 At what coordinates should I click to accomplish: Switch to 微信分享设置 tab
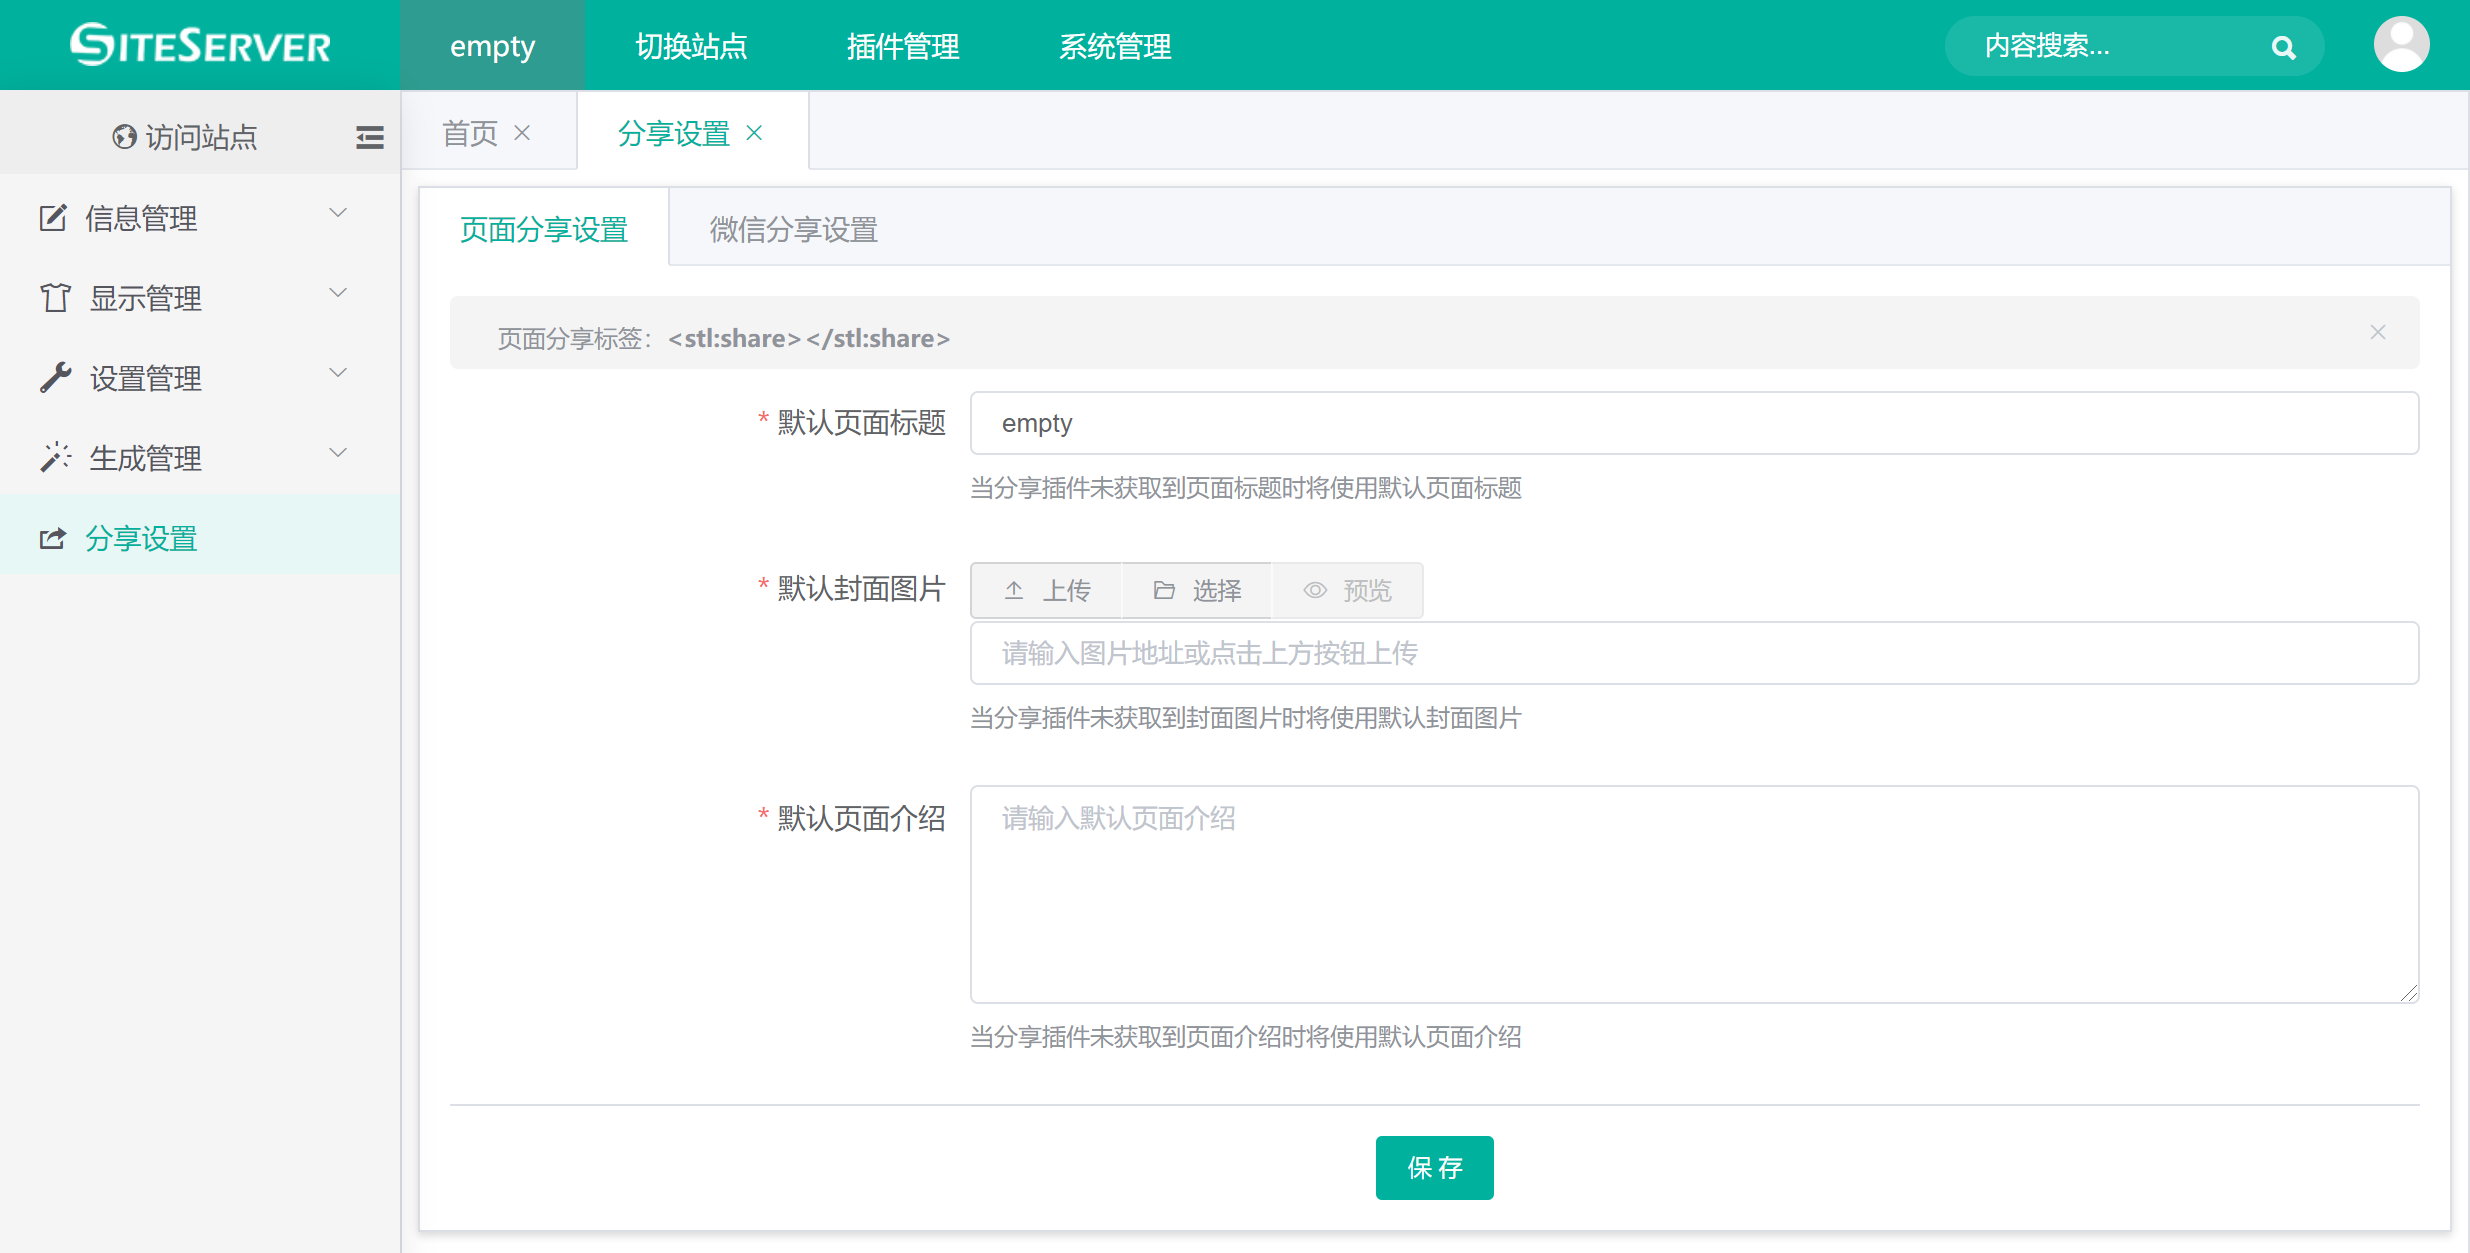793,229
